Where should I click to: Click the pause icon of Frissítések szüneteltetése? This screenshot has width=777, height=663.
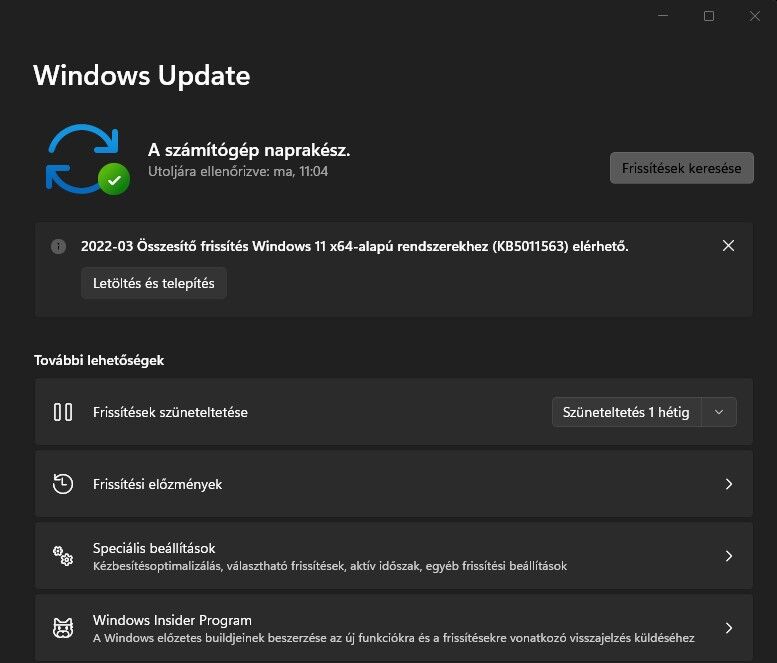point(63,412)
